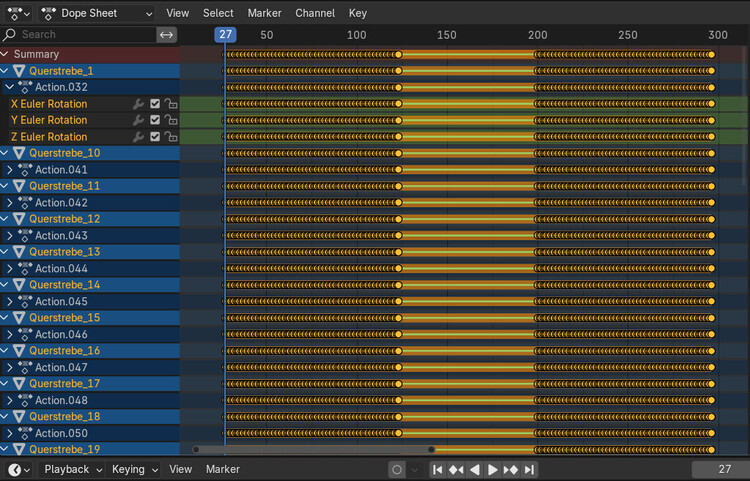Toggle lock on Z Euler Rotation channel

click(171, 137)
